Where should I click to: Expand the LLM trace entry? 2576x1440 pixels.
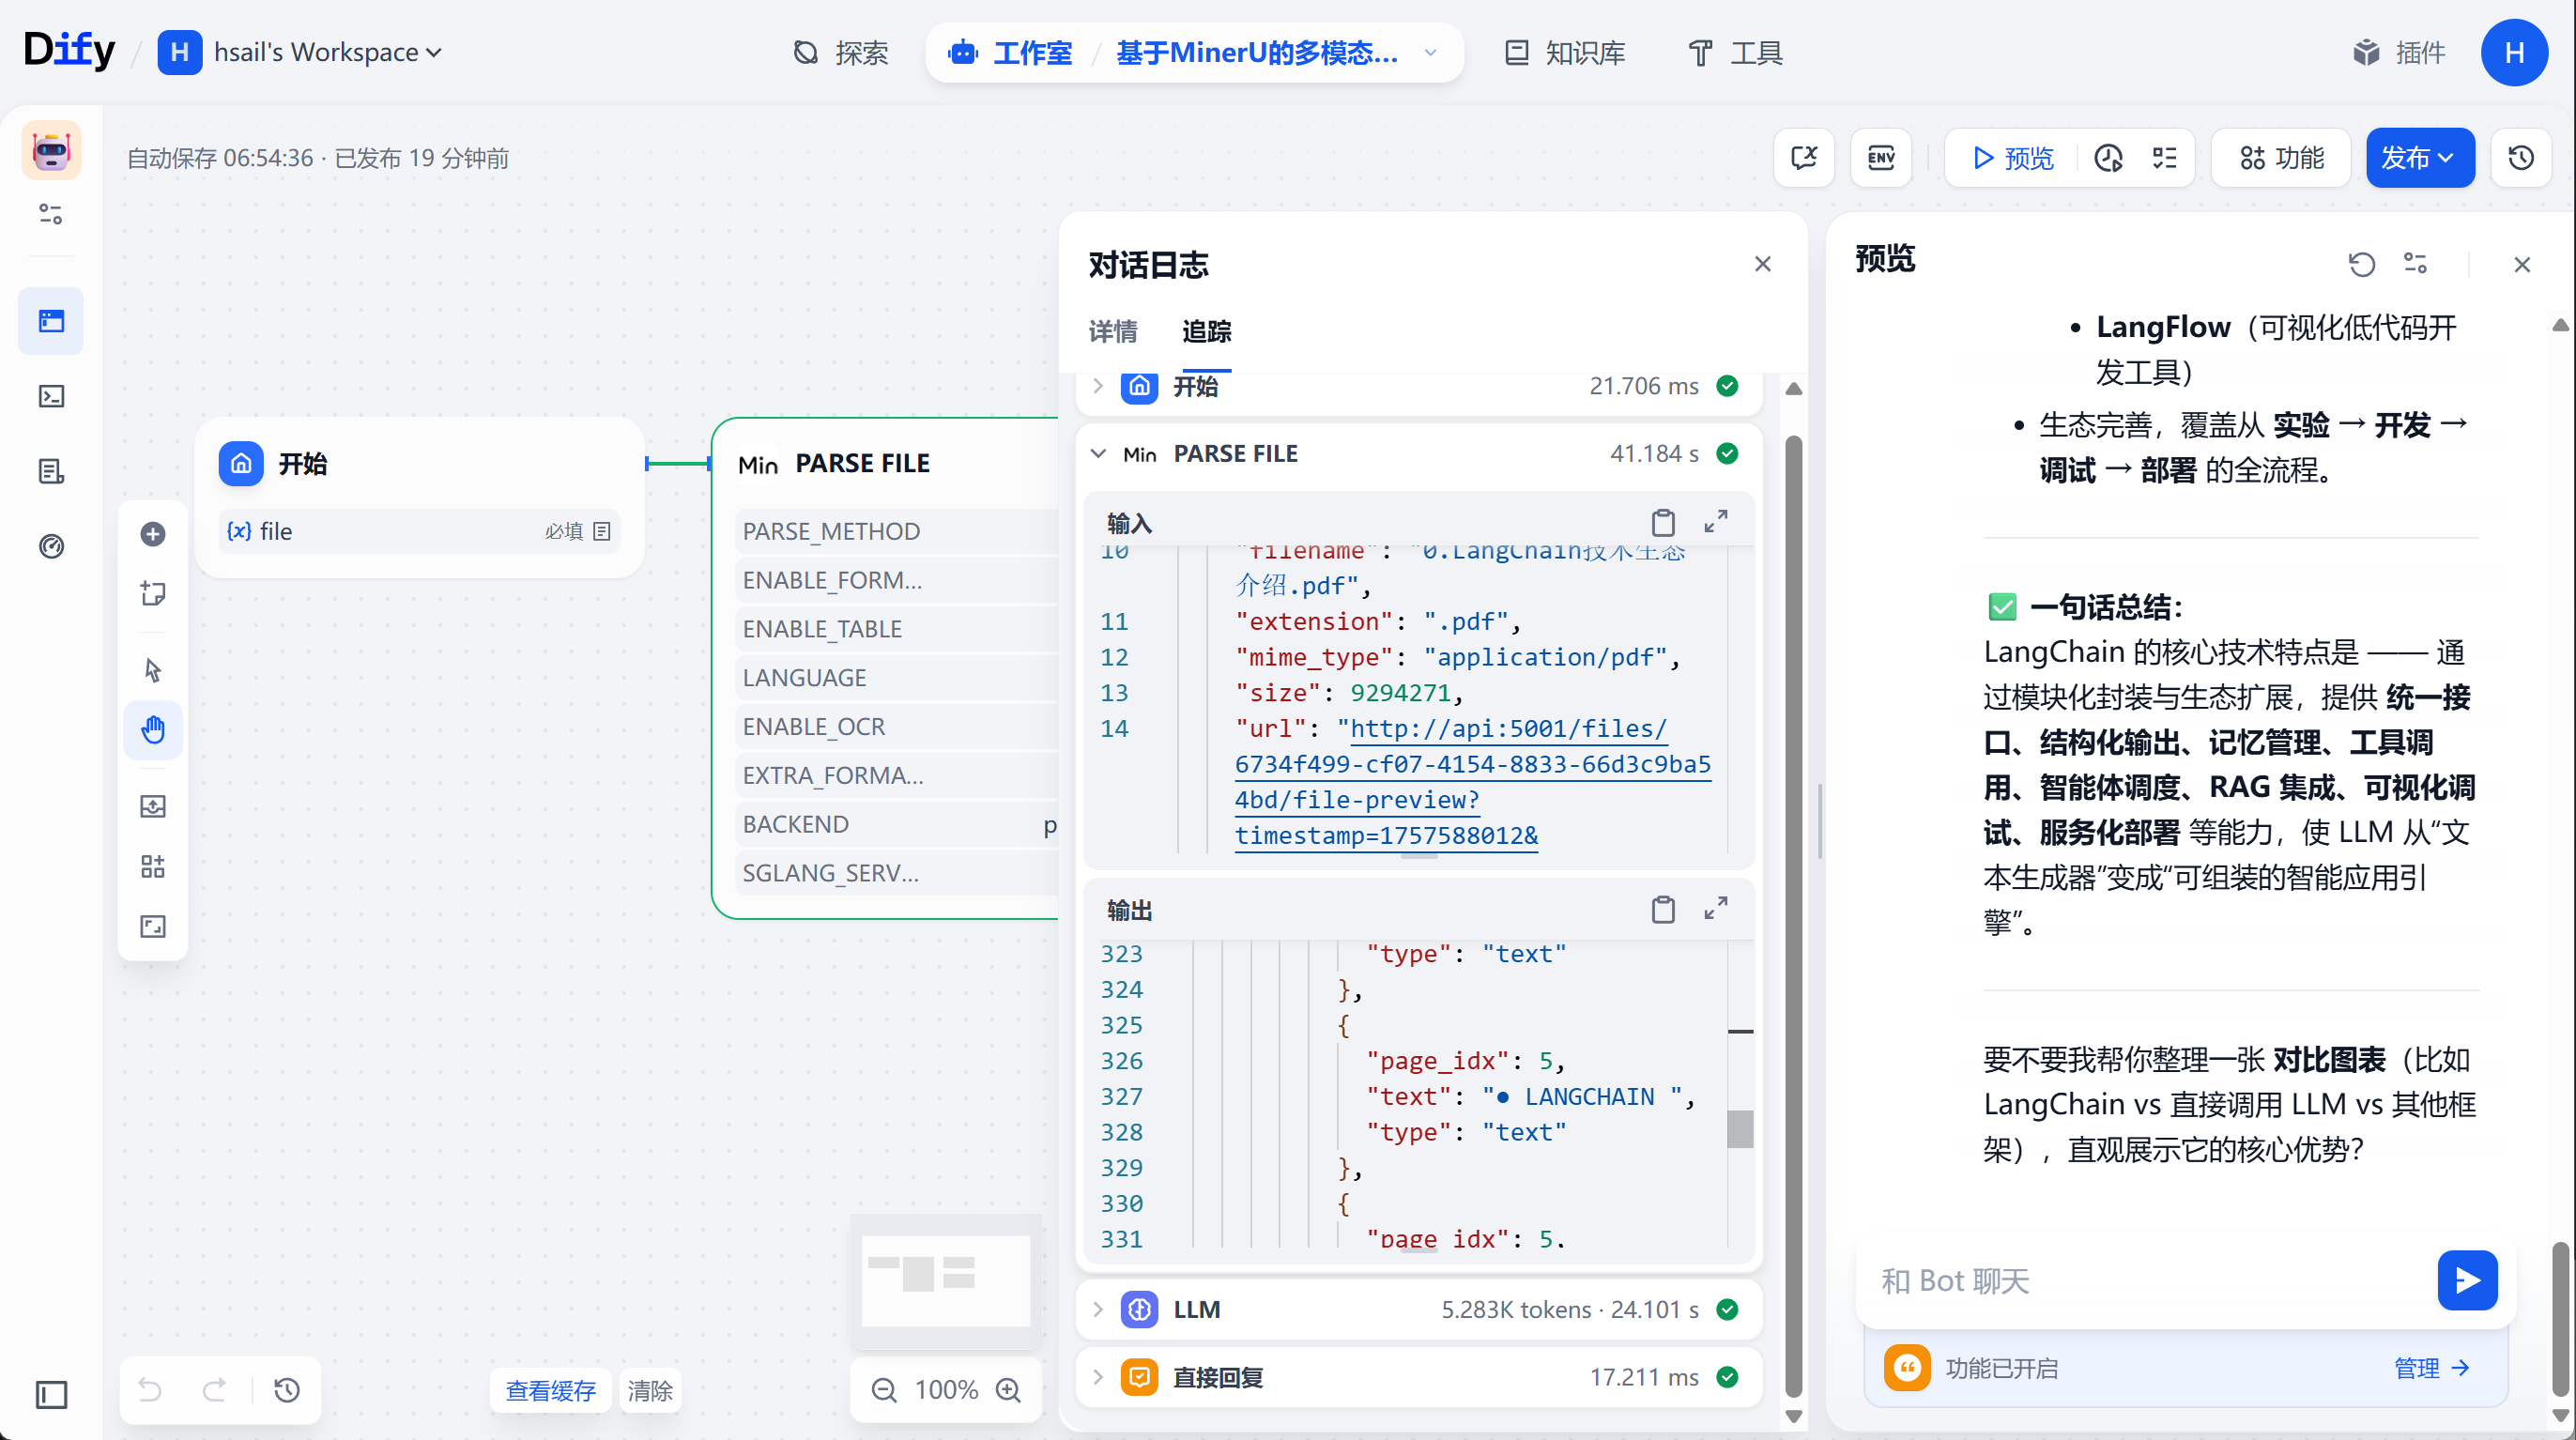pyautogui.click(x=1098, y=1309)
